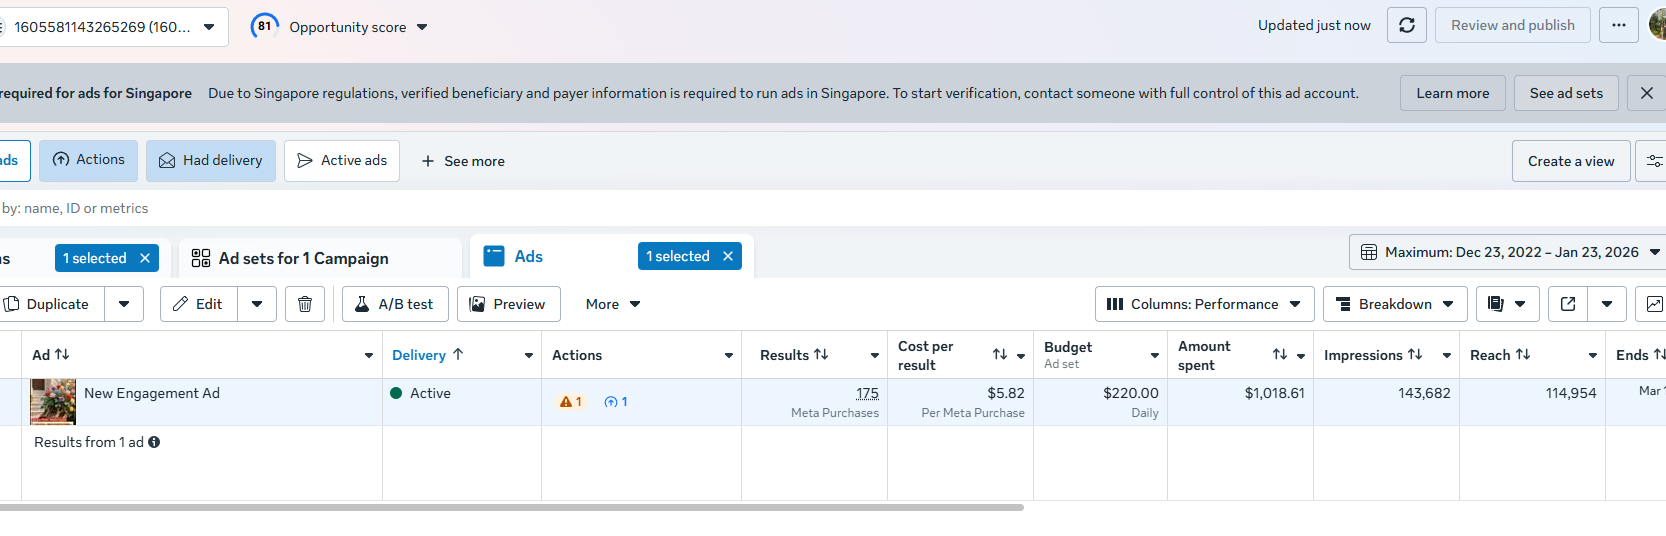Open the Breakdown dropdown
The height and width of the screenshot is (536, 1666).
tap(1394, 304)
